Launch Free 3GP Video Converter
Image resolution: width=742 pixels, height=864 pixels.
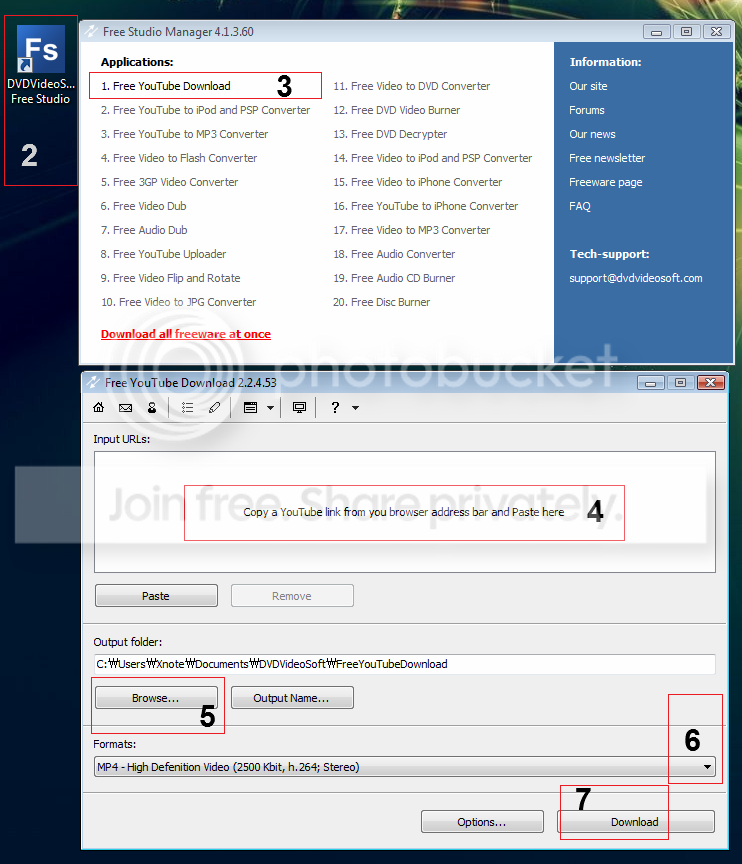coord(170,182)
